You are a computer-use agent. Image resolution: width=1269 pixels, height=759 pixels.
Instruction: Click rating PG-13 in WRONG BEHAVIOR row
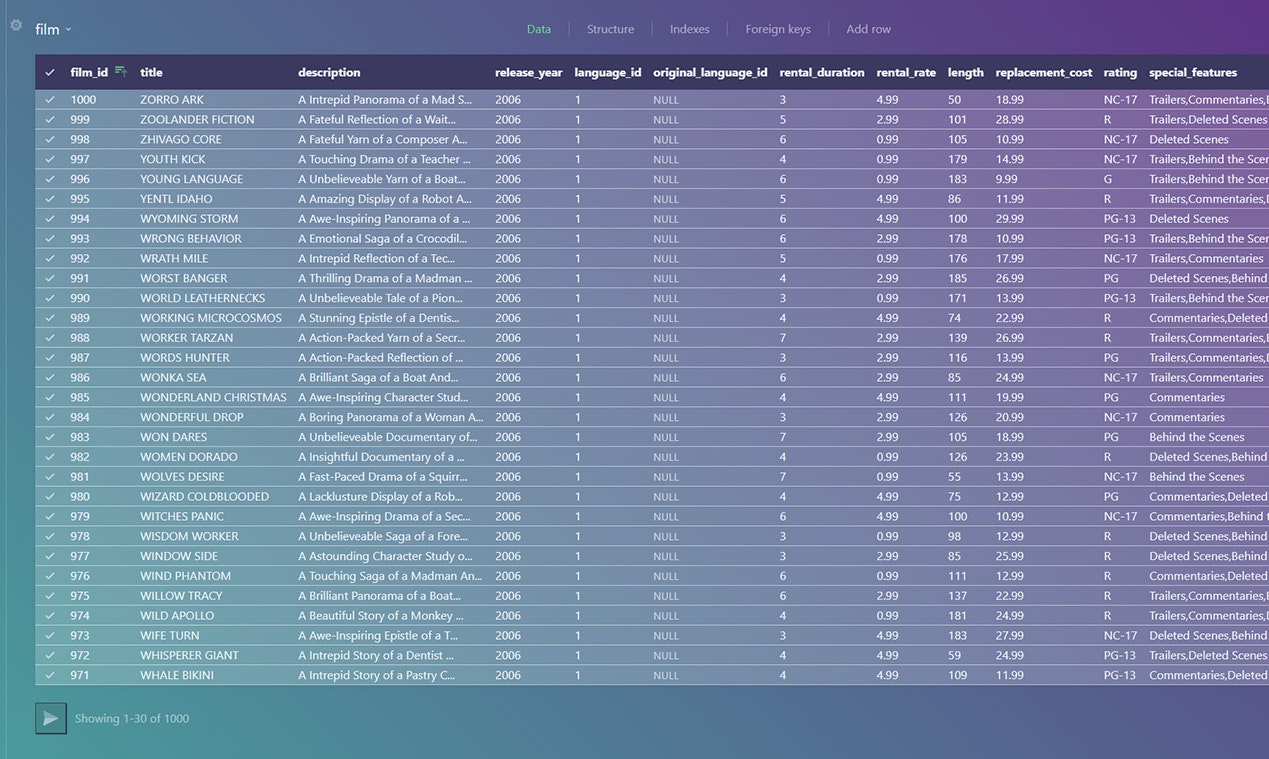[x=1120, y=239]
